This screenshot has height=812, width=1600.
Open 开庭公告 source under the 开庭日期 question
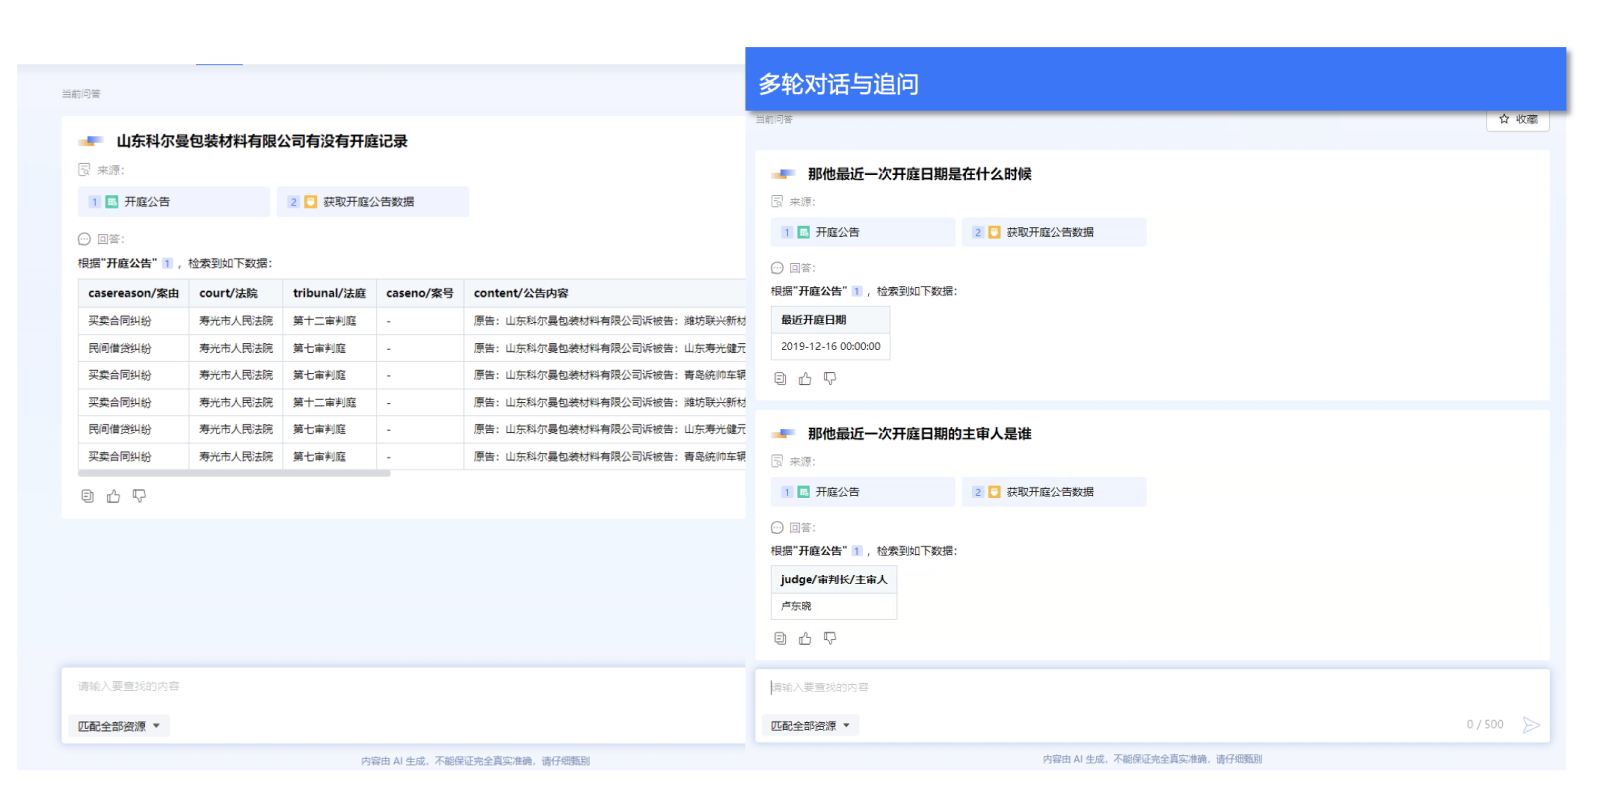click(x=863, y=232)
